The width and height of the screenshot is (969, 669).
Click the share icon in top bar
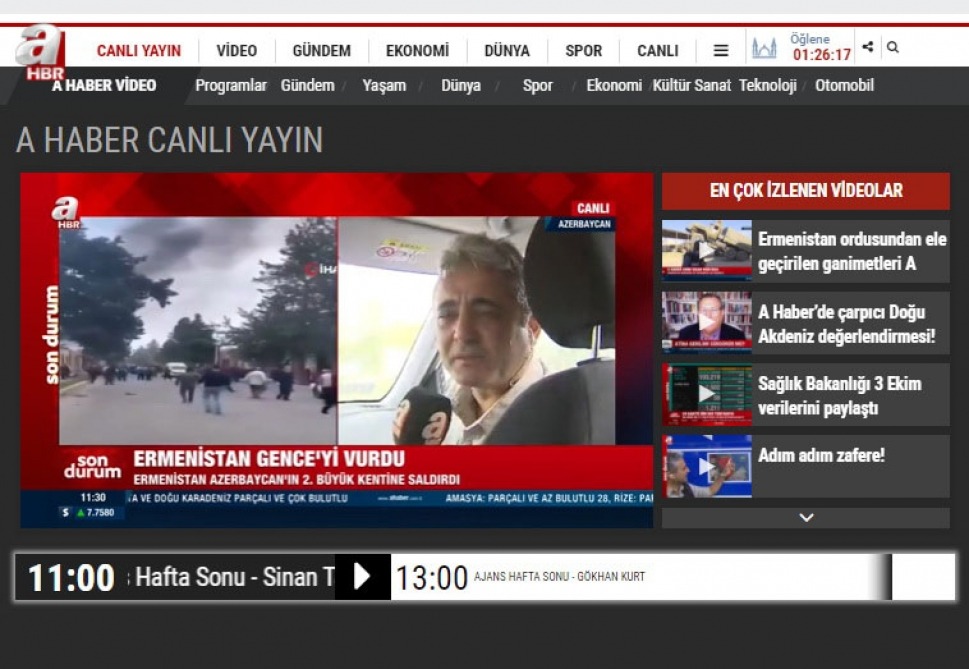point(867,47)
